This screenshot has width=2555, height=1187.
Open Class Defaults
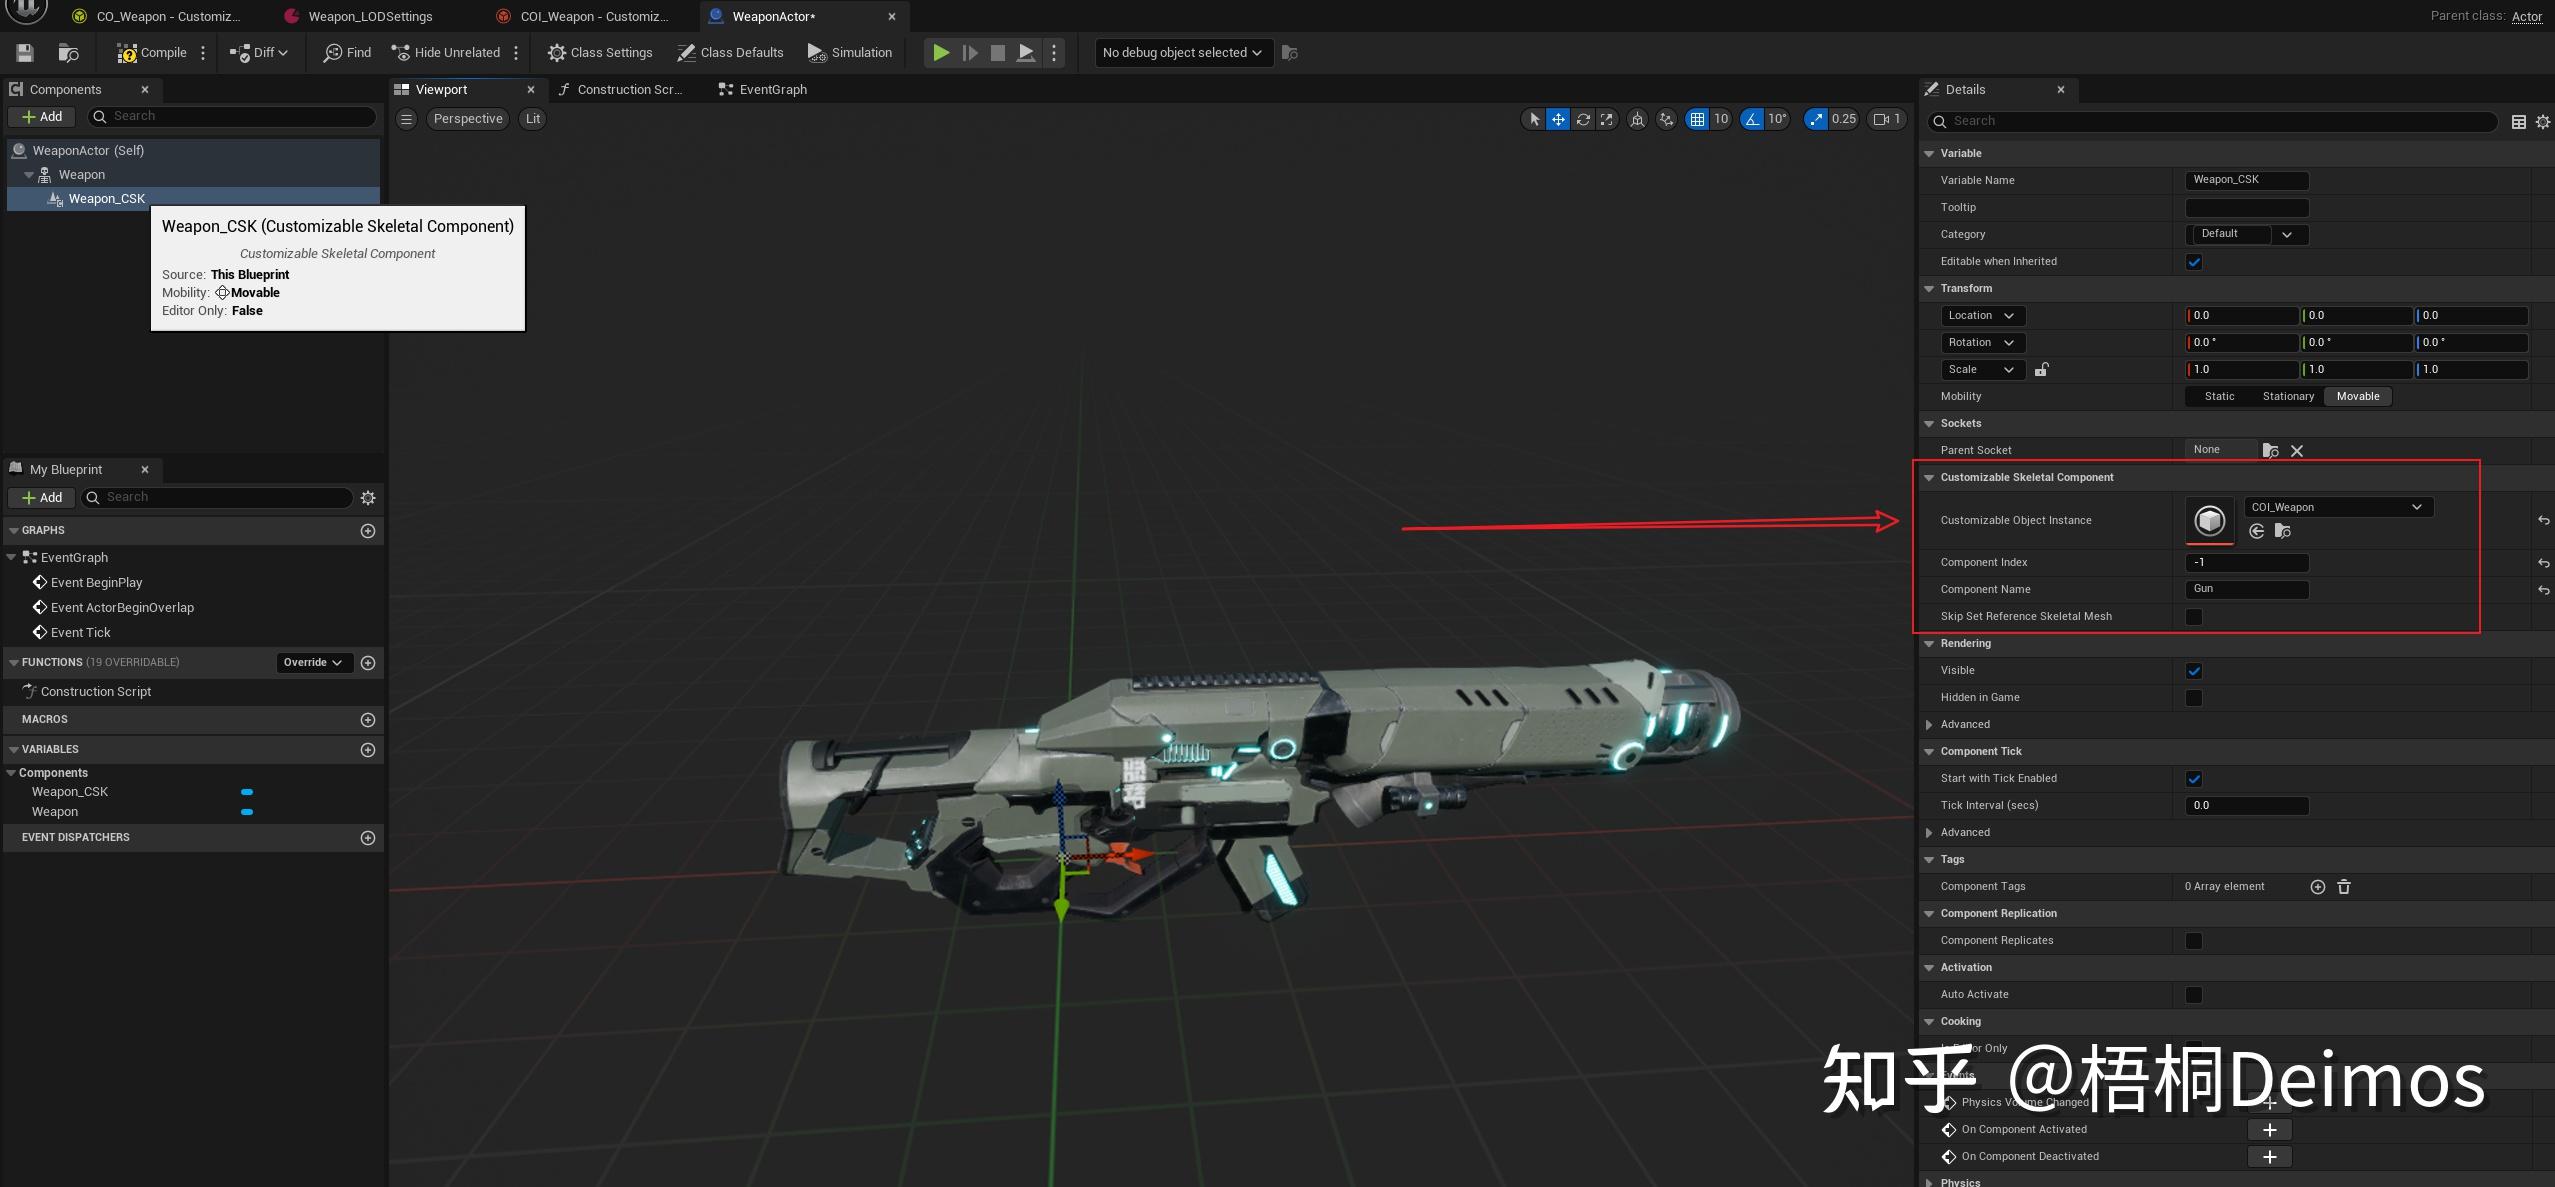point(730,53)
